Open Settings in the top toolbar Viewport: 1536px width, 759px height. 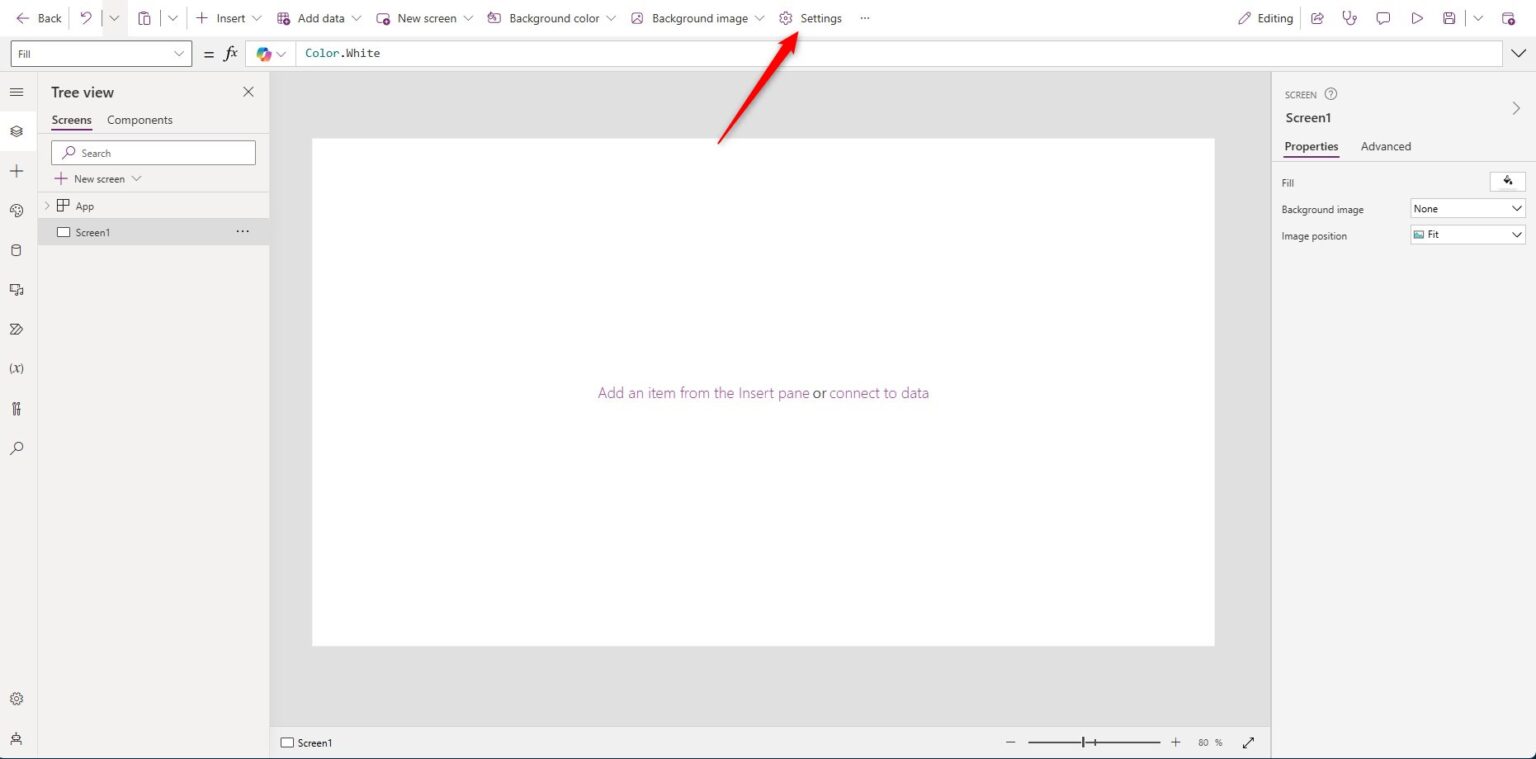(811, 18)
